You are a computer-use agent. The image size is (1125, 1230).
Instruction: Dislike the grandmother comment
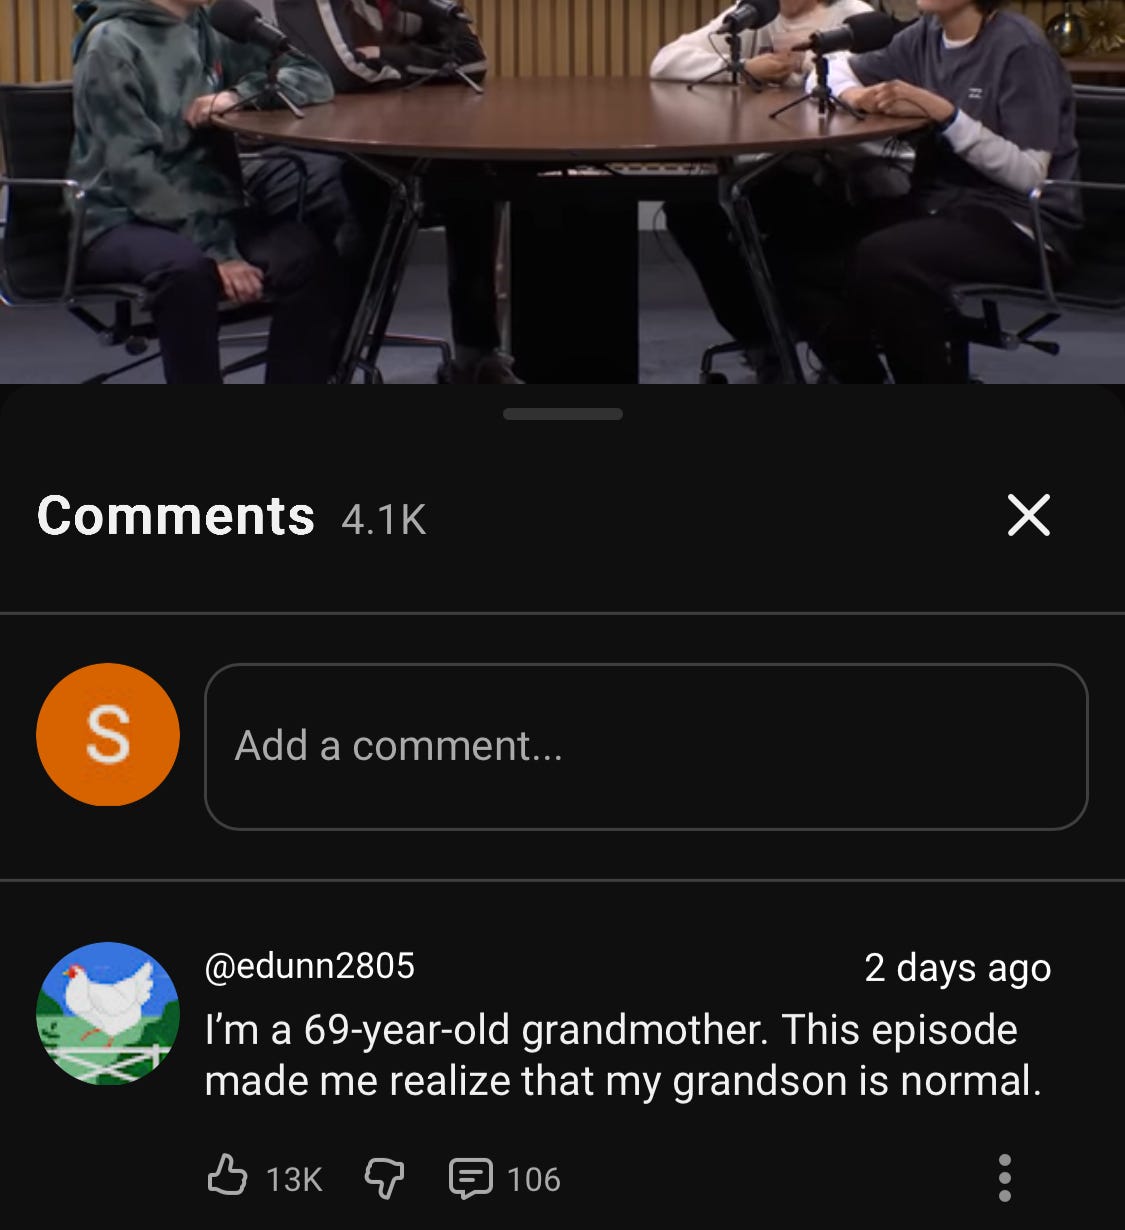click(x=384, y=1178)
